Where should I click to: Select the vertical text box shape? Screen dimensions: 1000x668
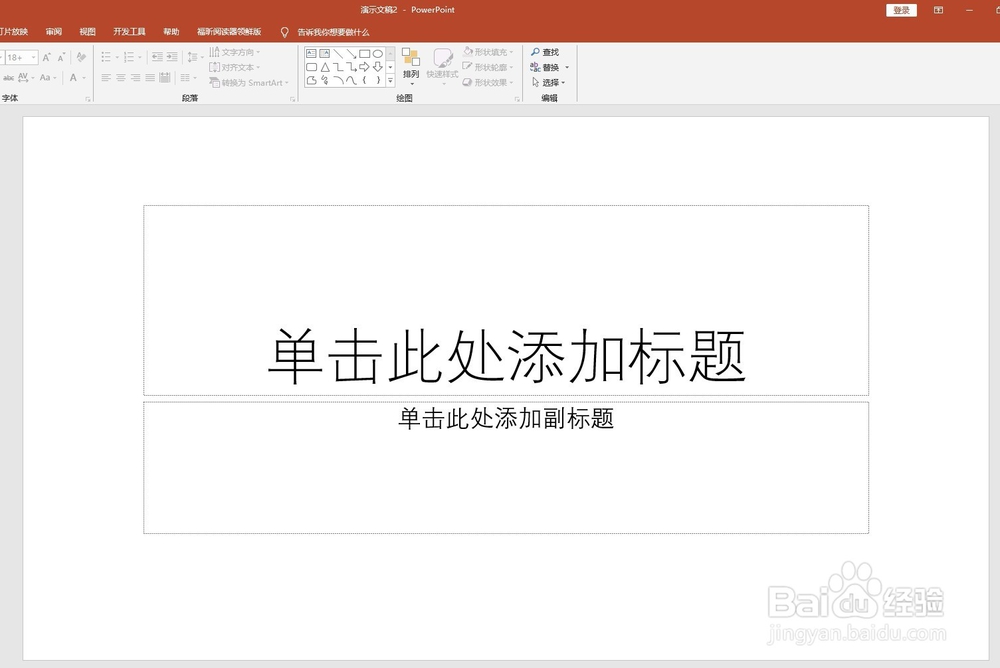point(325,54)
